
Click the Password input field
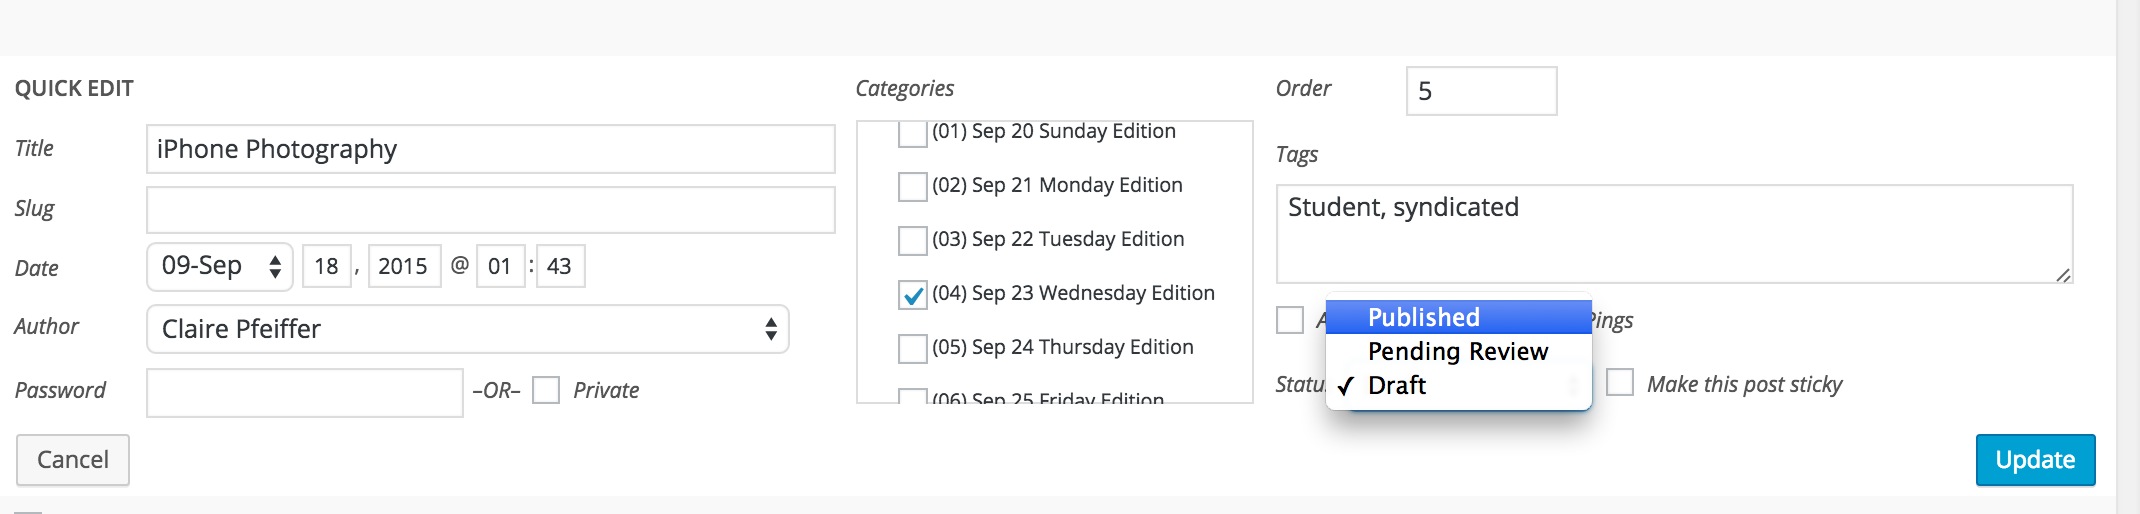click(x=304, y=392)
